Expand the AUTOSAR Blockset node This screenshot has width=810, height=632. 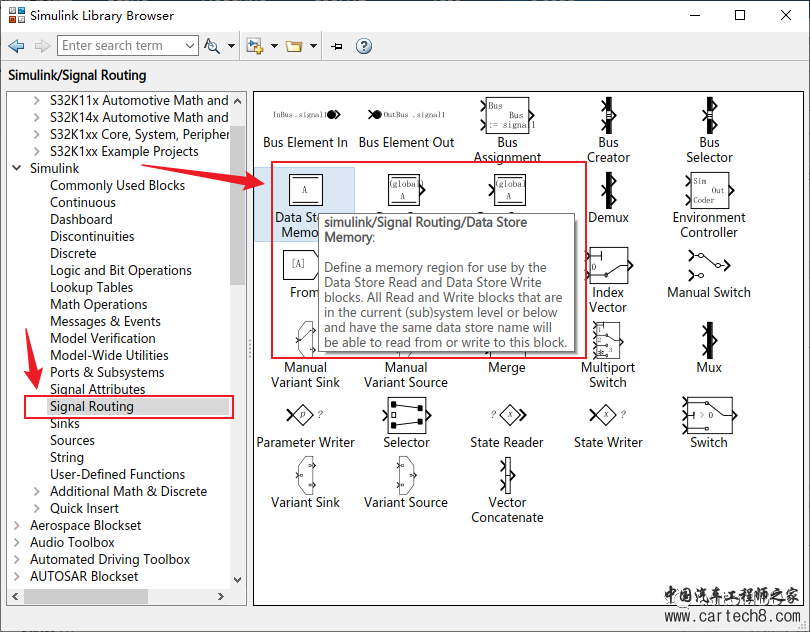point(17,576)
